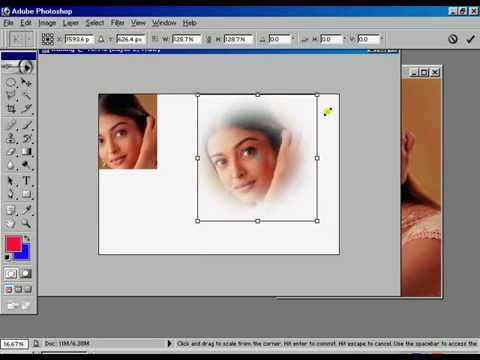
Task: Select the Clone Stamp tool
Action: 11,138
